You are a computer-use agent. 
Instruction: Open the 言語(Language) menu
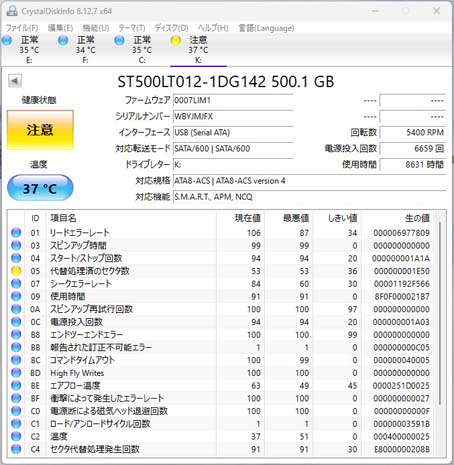pyautogui.click(x=266, y=28)
